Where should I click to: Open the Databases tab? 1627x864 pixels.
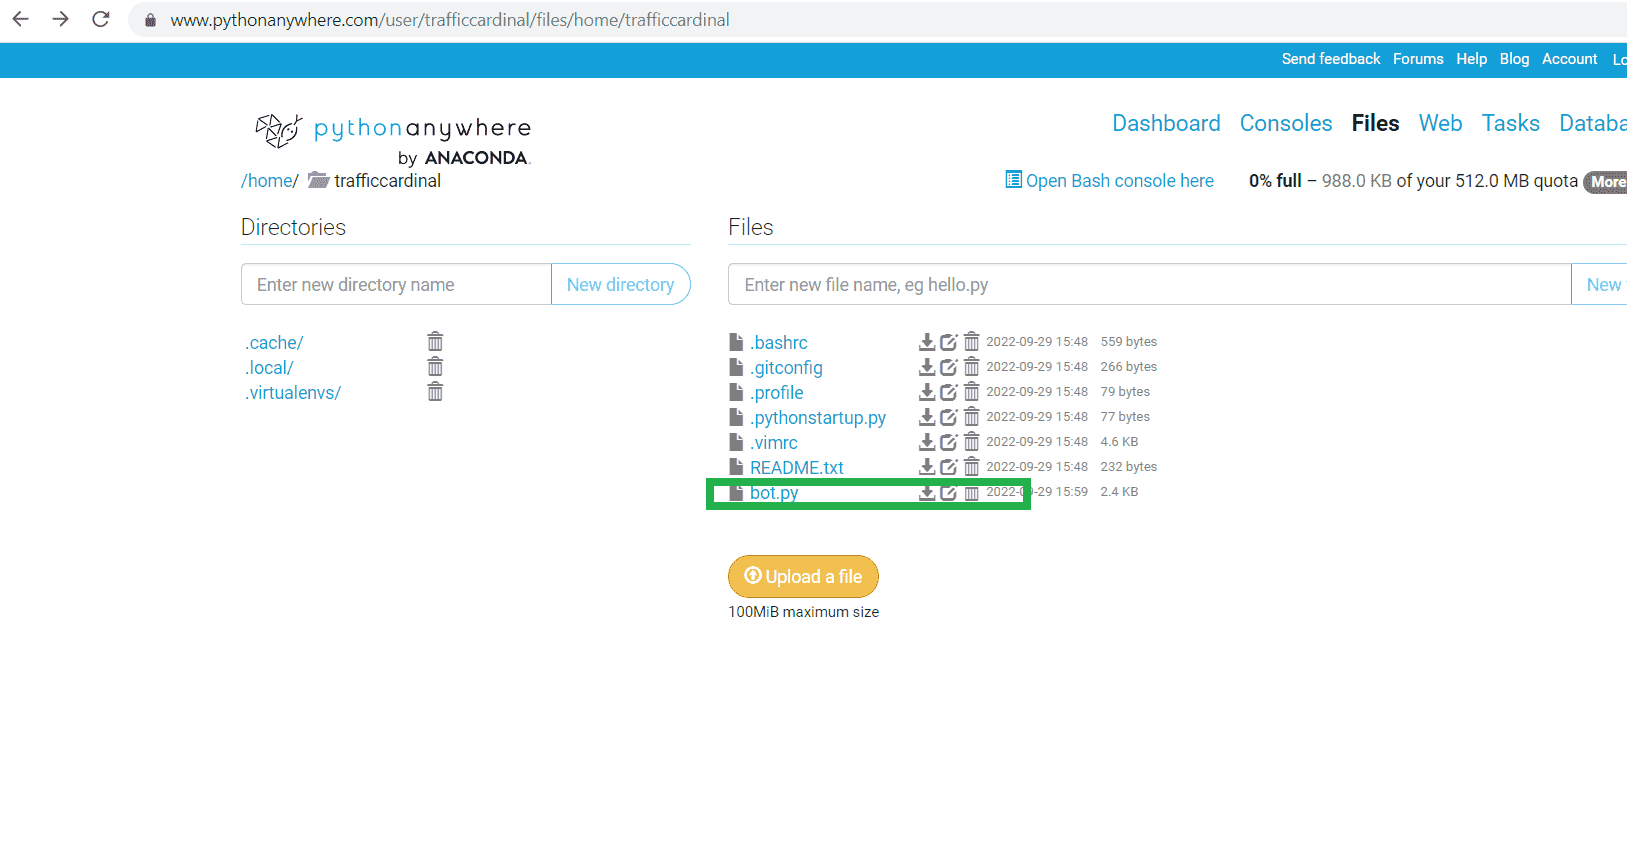pos(1593,123)
